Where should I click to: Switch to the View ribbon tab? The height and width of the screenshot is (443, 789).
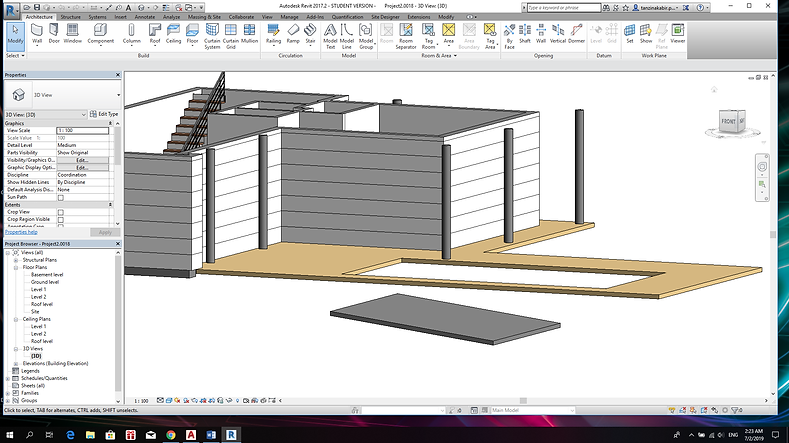click(267, 17)
